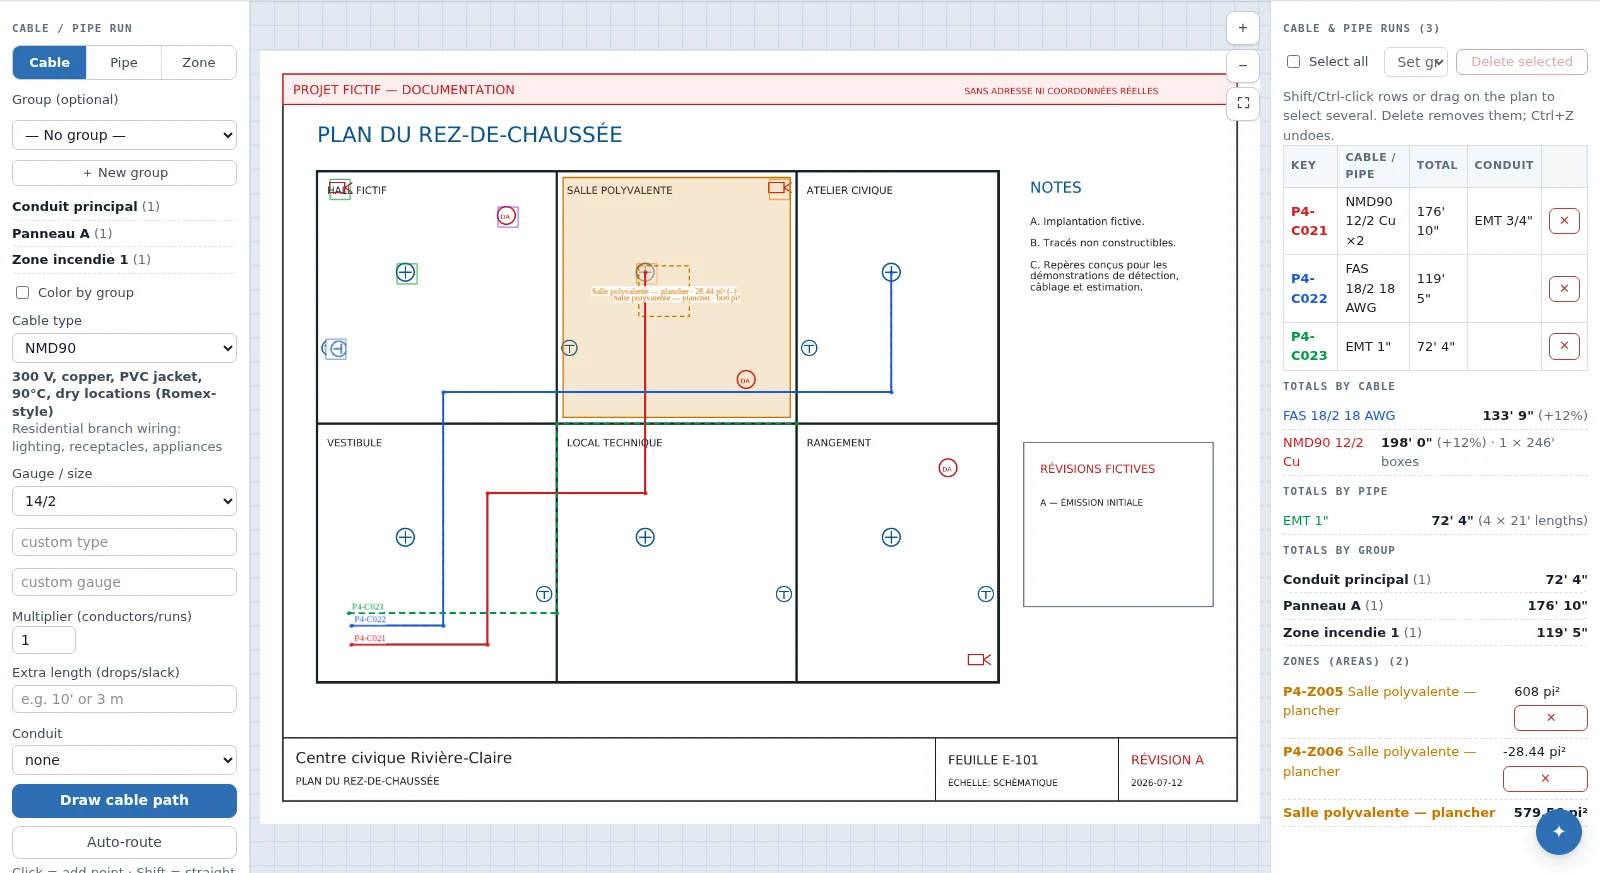1600x873 pixels.
Task: Open the Group dropdown showing No group
Action: pyautogui.click(x=124, y=135)
